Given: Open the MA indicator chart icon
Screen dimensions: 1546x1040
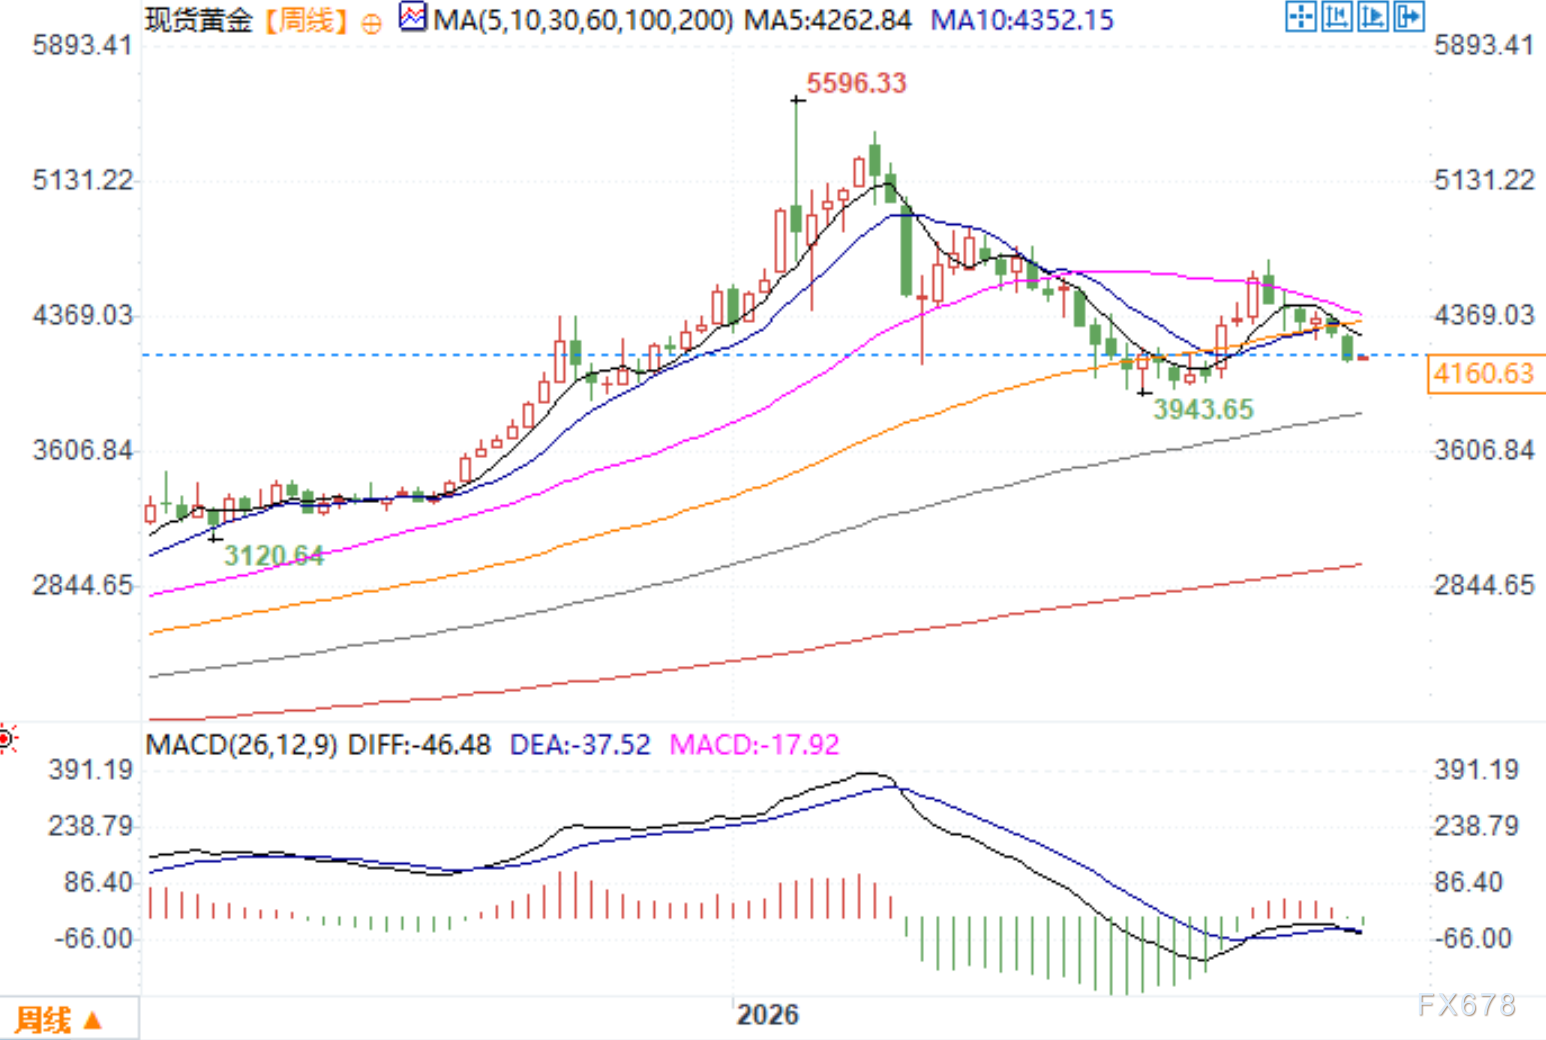Looking at the screenshot, I should pos(412,17).
